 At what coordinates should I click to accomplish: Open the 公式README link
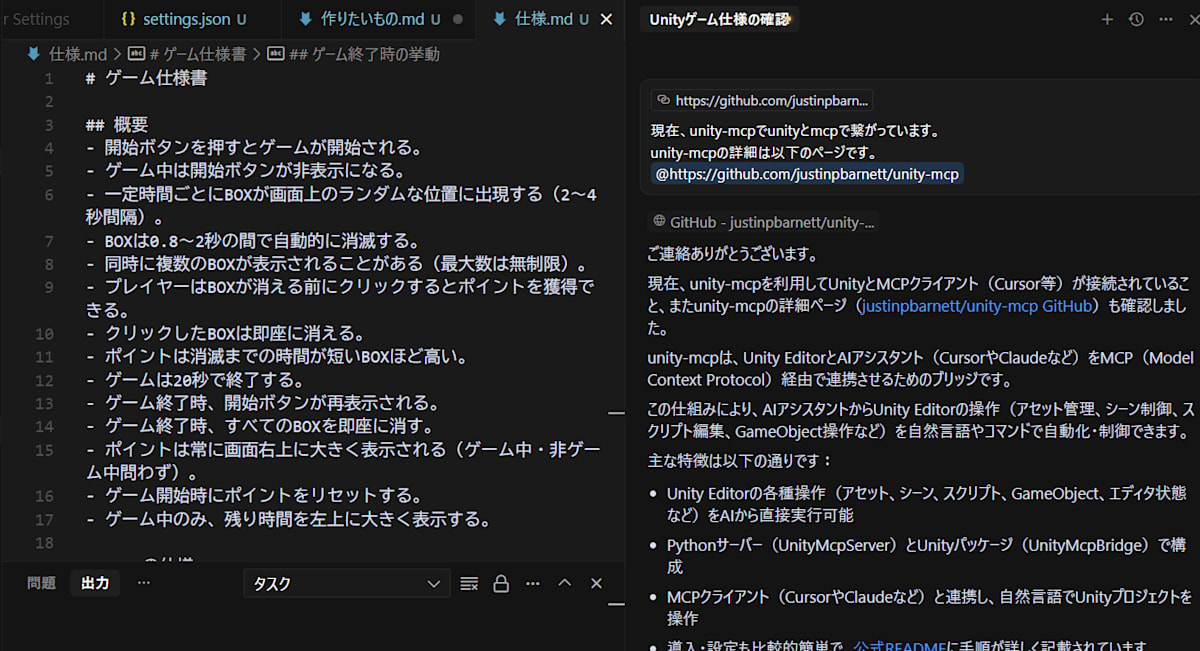point(898,646)
